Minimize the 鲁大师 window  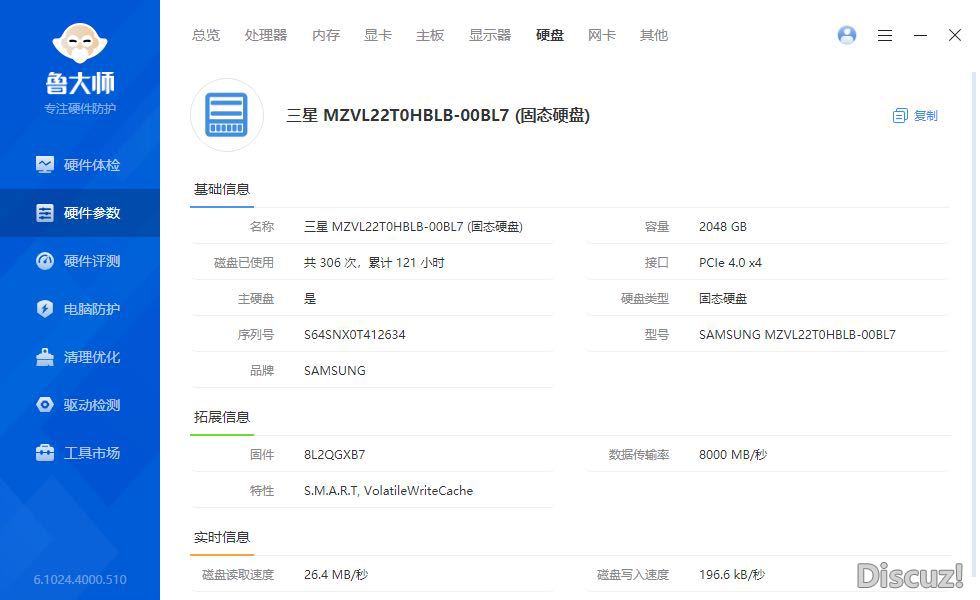(x=920, y=35)
